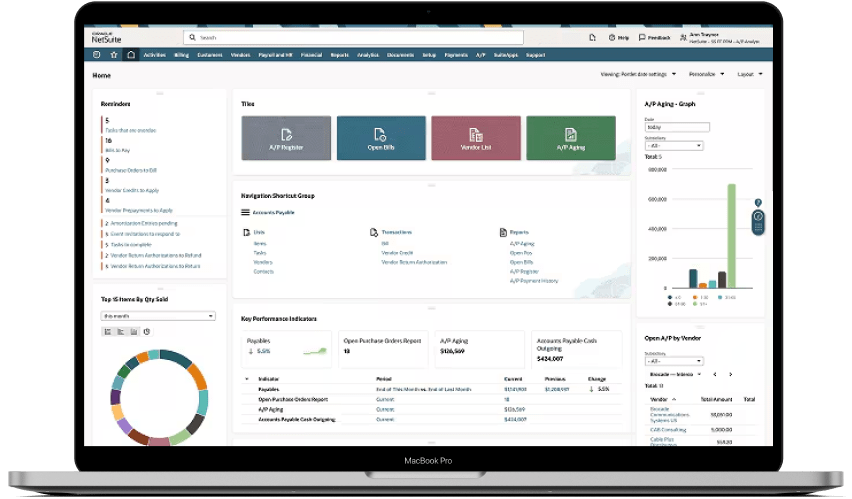Open Feedback in the header
Image resolution: width=852 pixels, height=499 pixels.
654,38
